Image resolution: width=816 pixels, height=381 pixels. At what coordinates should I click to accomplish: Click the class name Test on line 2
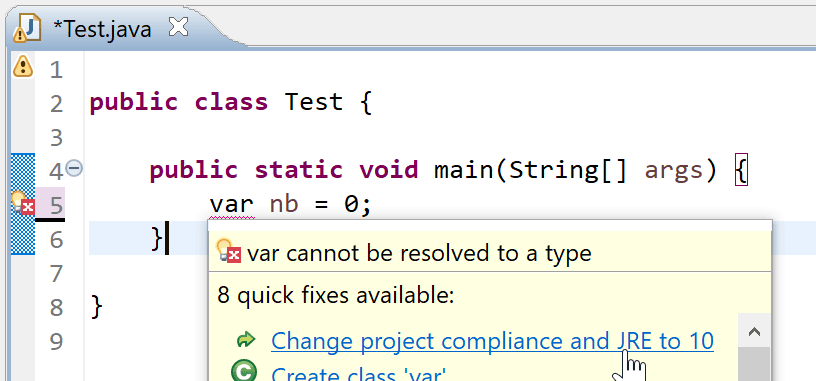(314, 101)
